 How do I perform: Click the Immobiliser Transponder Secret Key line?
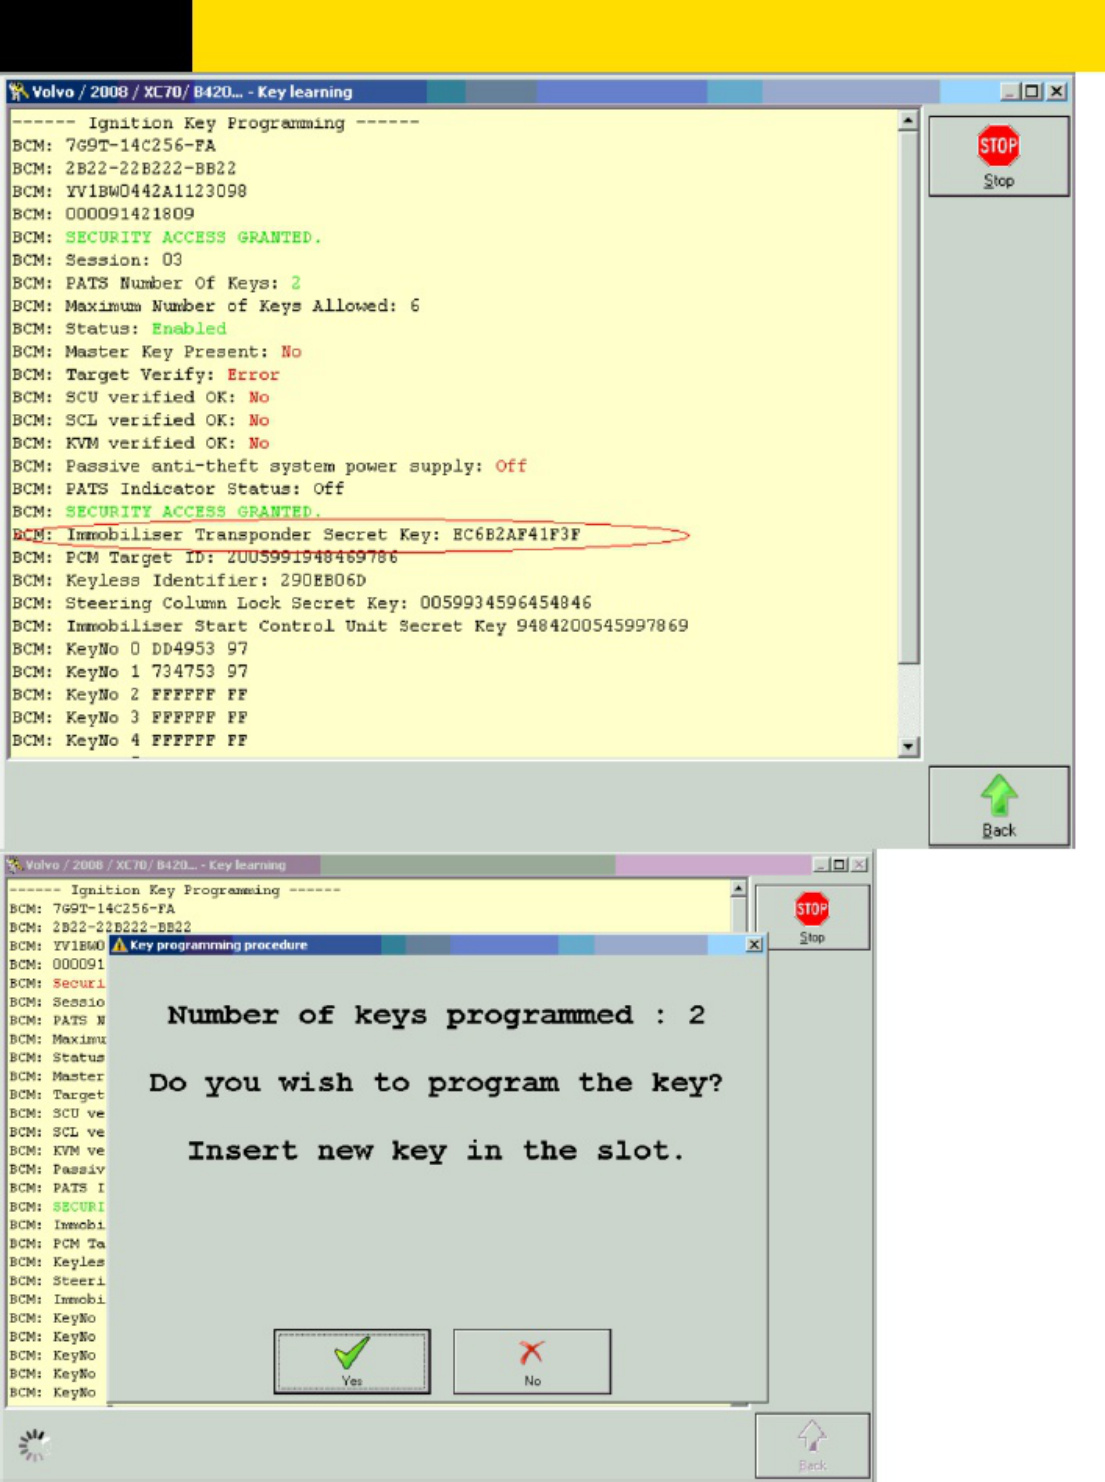(x=297, y=535)
